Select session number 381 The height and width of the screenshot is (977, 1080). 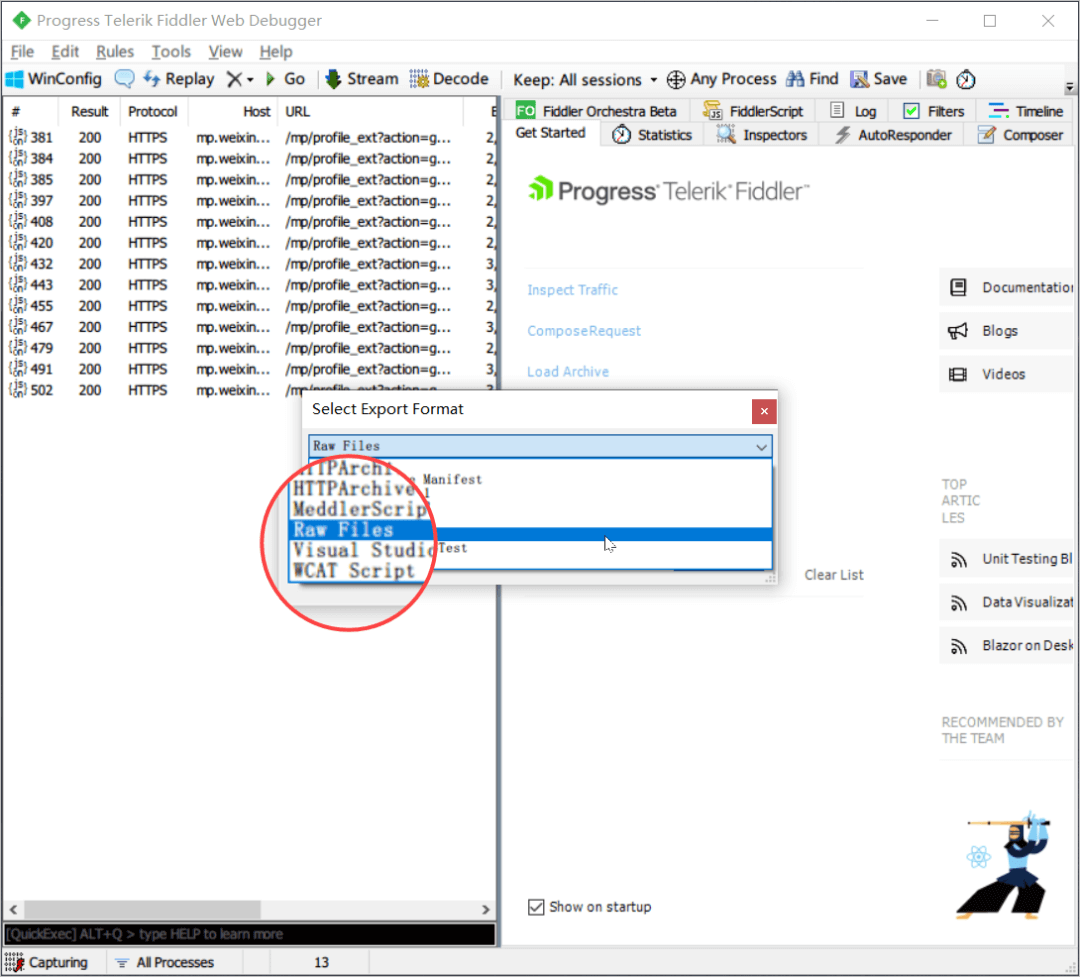249,138
